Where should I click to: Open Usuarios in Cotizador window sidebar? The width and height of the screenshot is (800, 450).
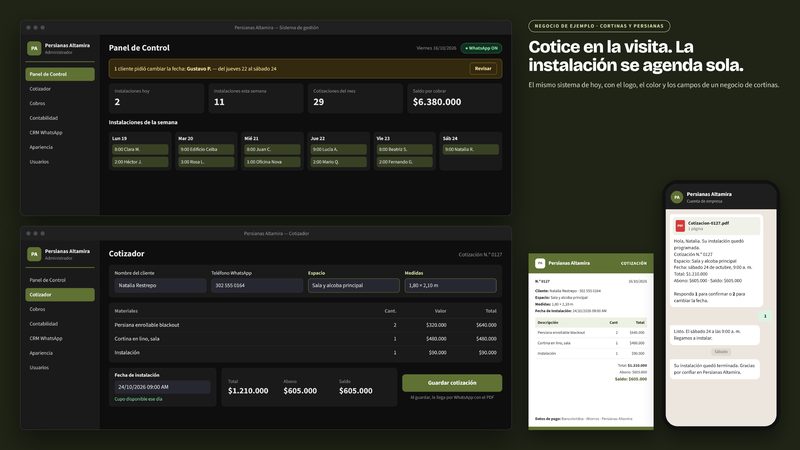pyautogui.click(x=60, y=367)
